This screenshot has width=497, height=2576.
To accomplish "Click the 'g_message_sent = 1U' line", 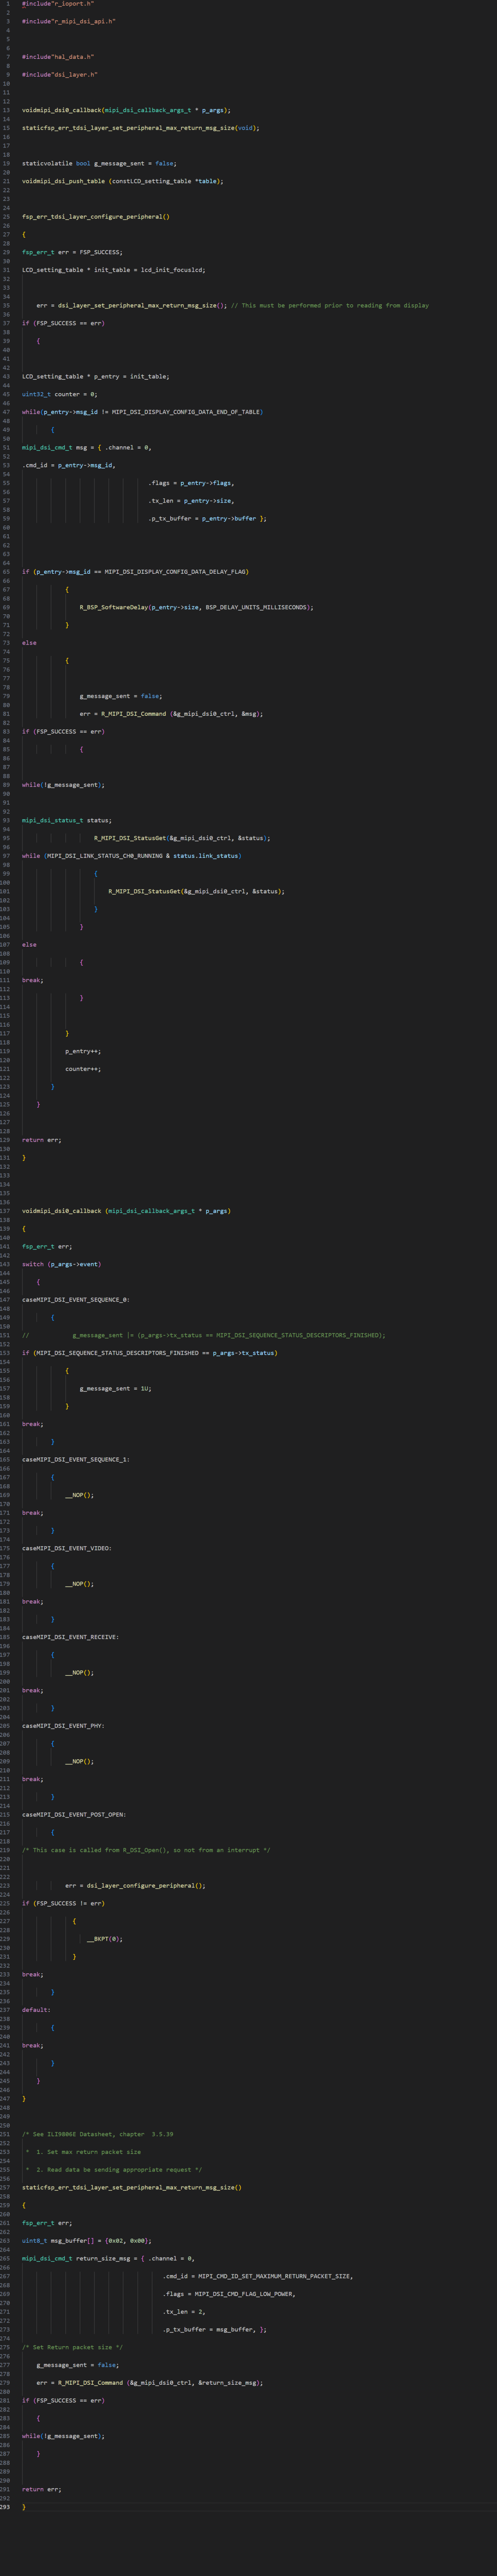I will pyautogui.click(x=116, y=1388).
